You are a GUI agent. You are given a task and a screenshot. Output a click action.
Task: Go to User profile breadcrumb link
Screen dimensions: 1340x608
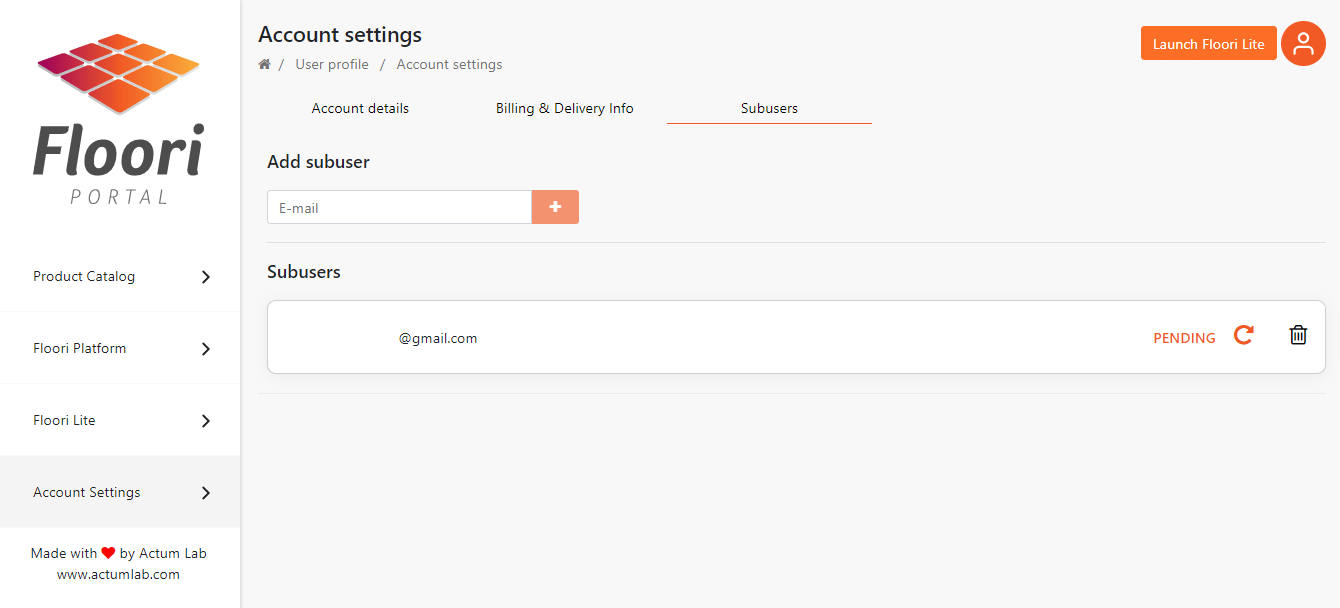(x=332, y=64)
